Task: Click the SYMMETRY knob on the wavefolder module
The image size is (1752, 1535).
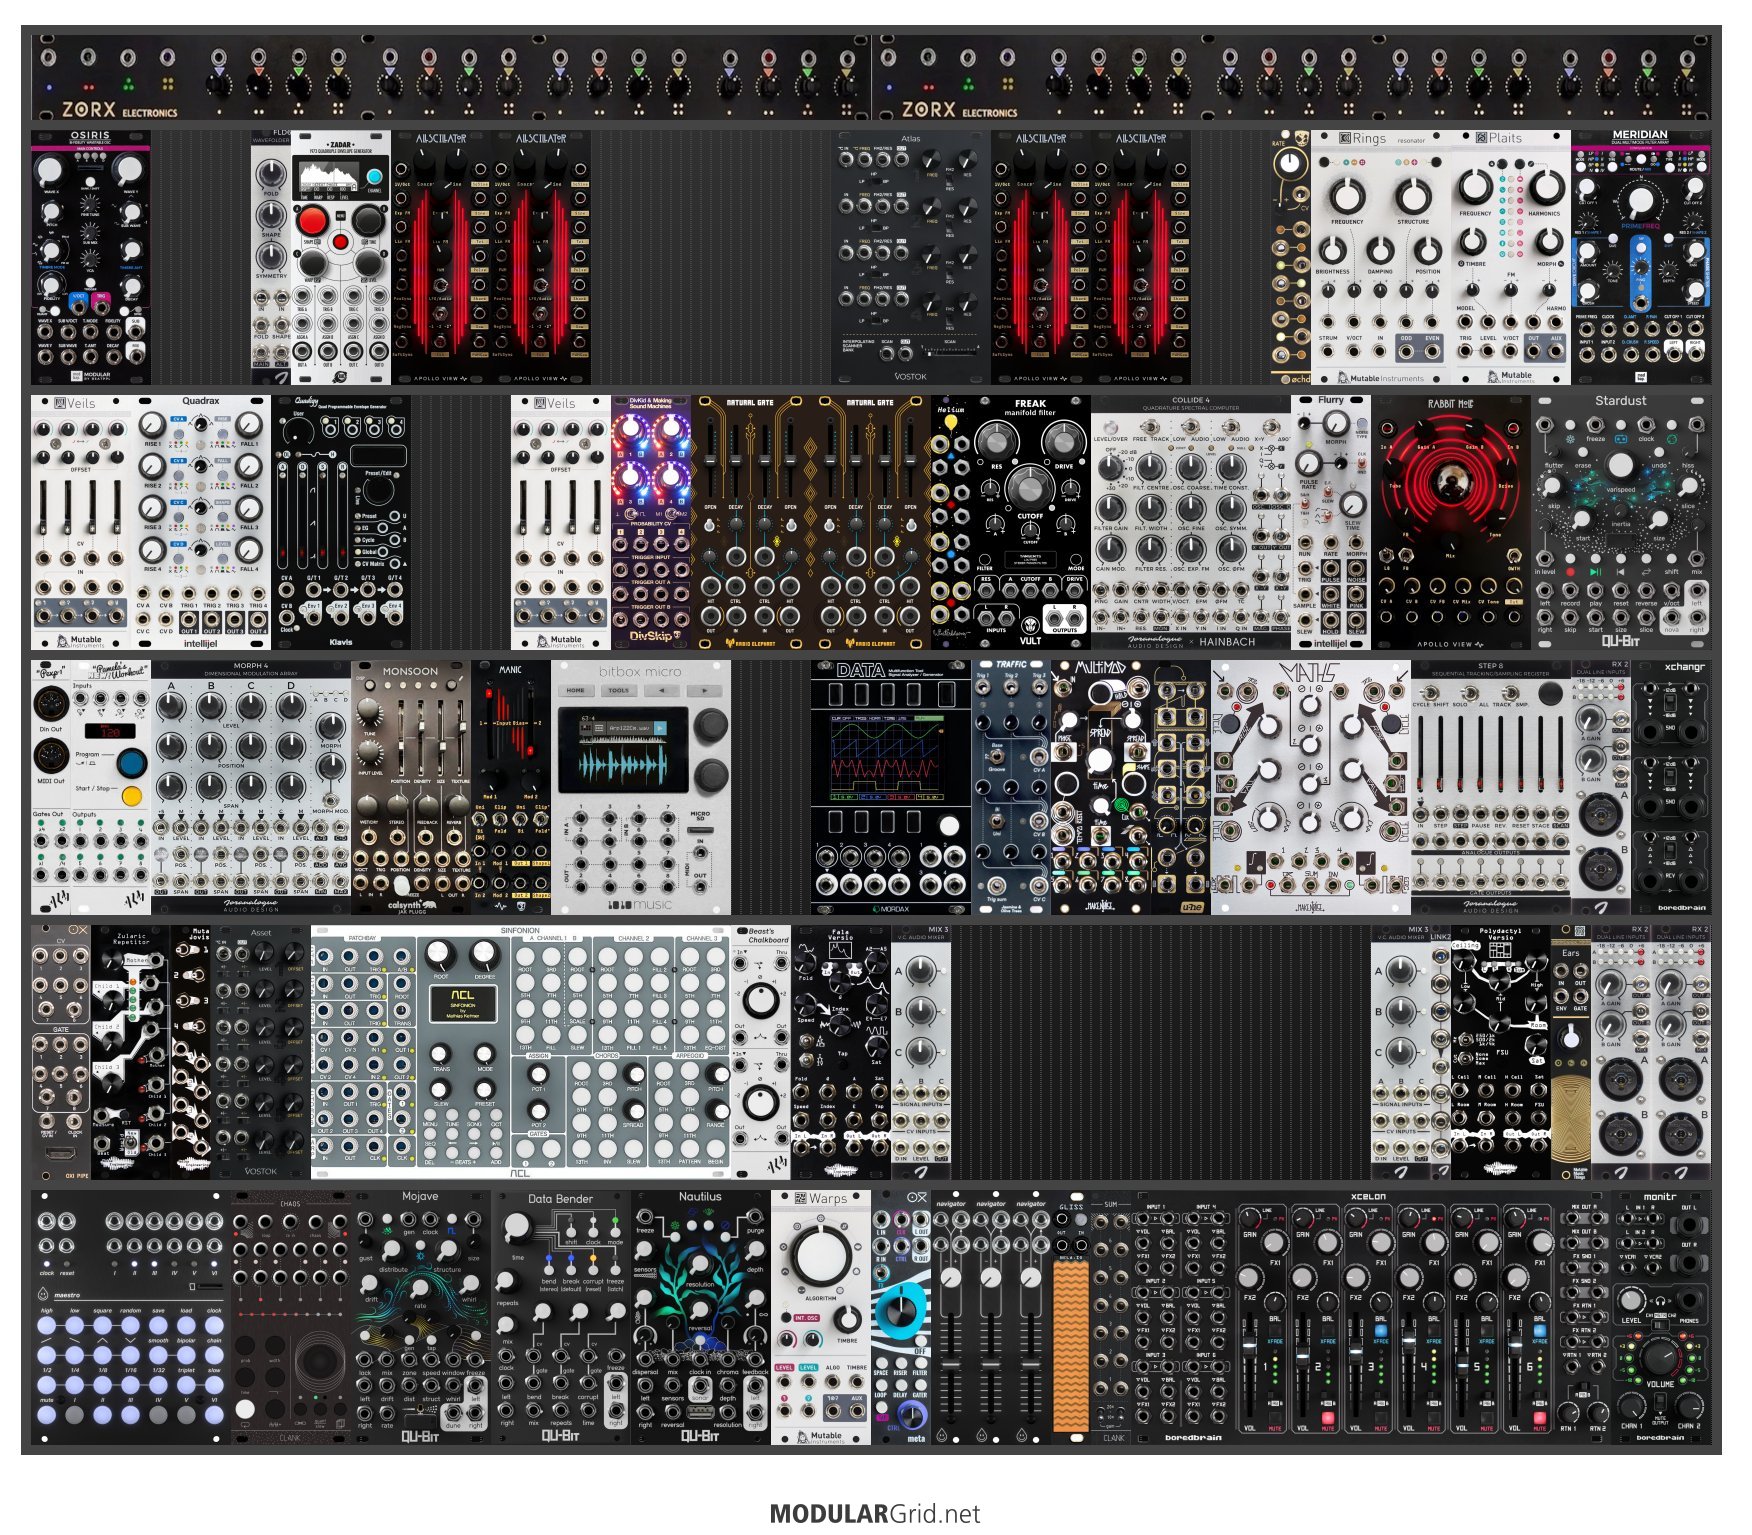Action: pyautogui.click(x=271, y=256)
